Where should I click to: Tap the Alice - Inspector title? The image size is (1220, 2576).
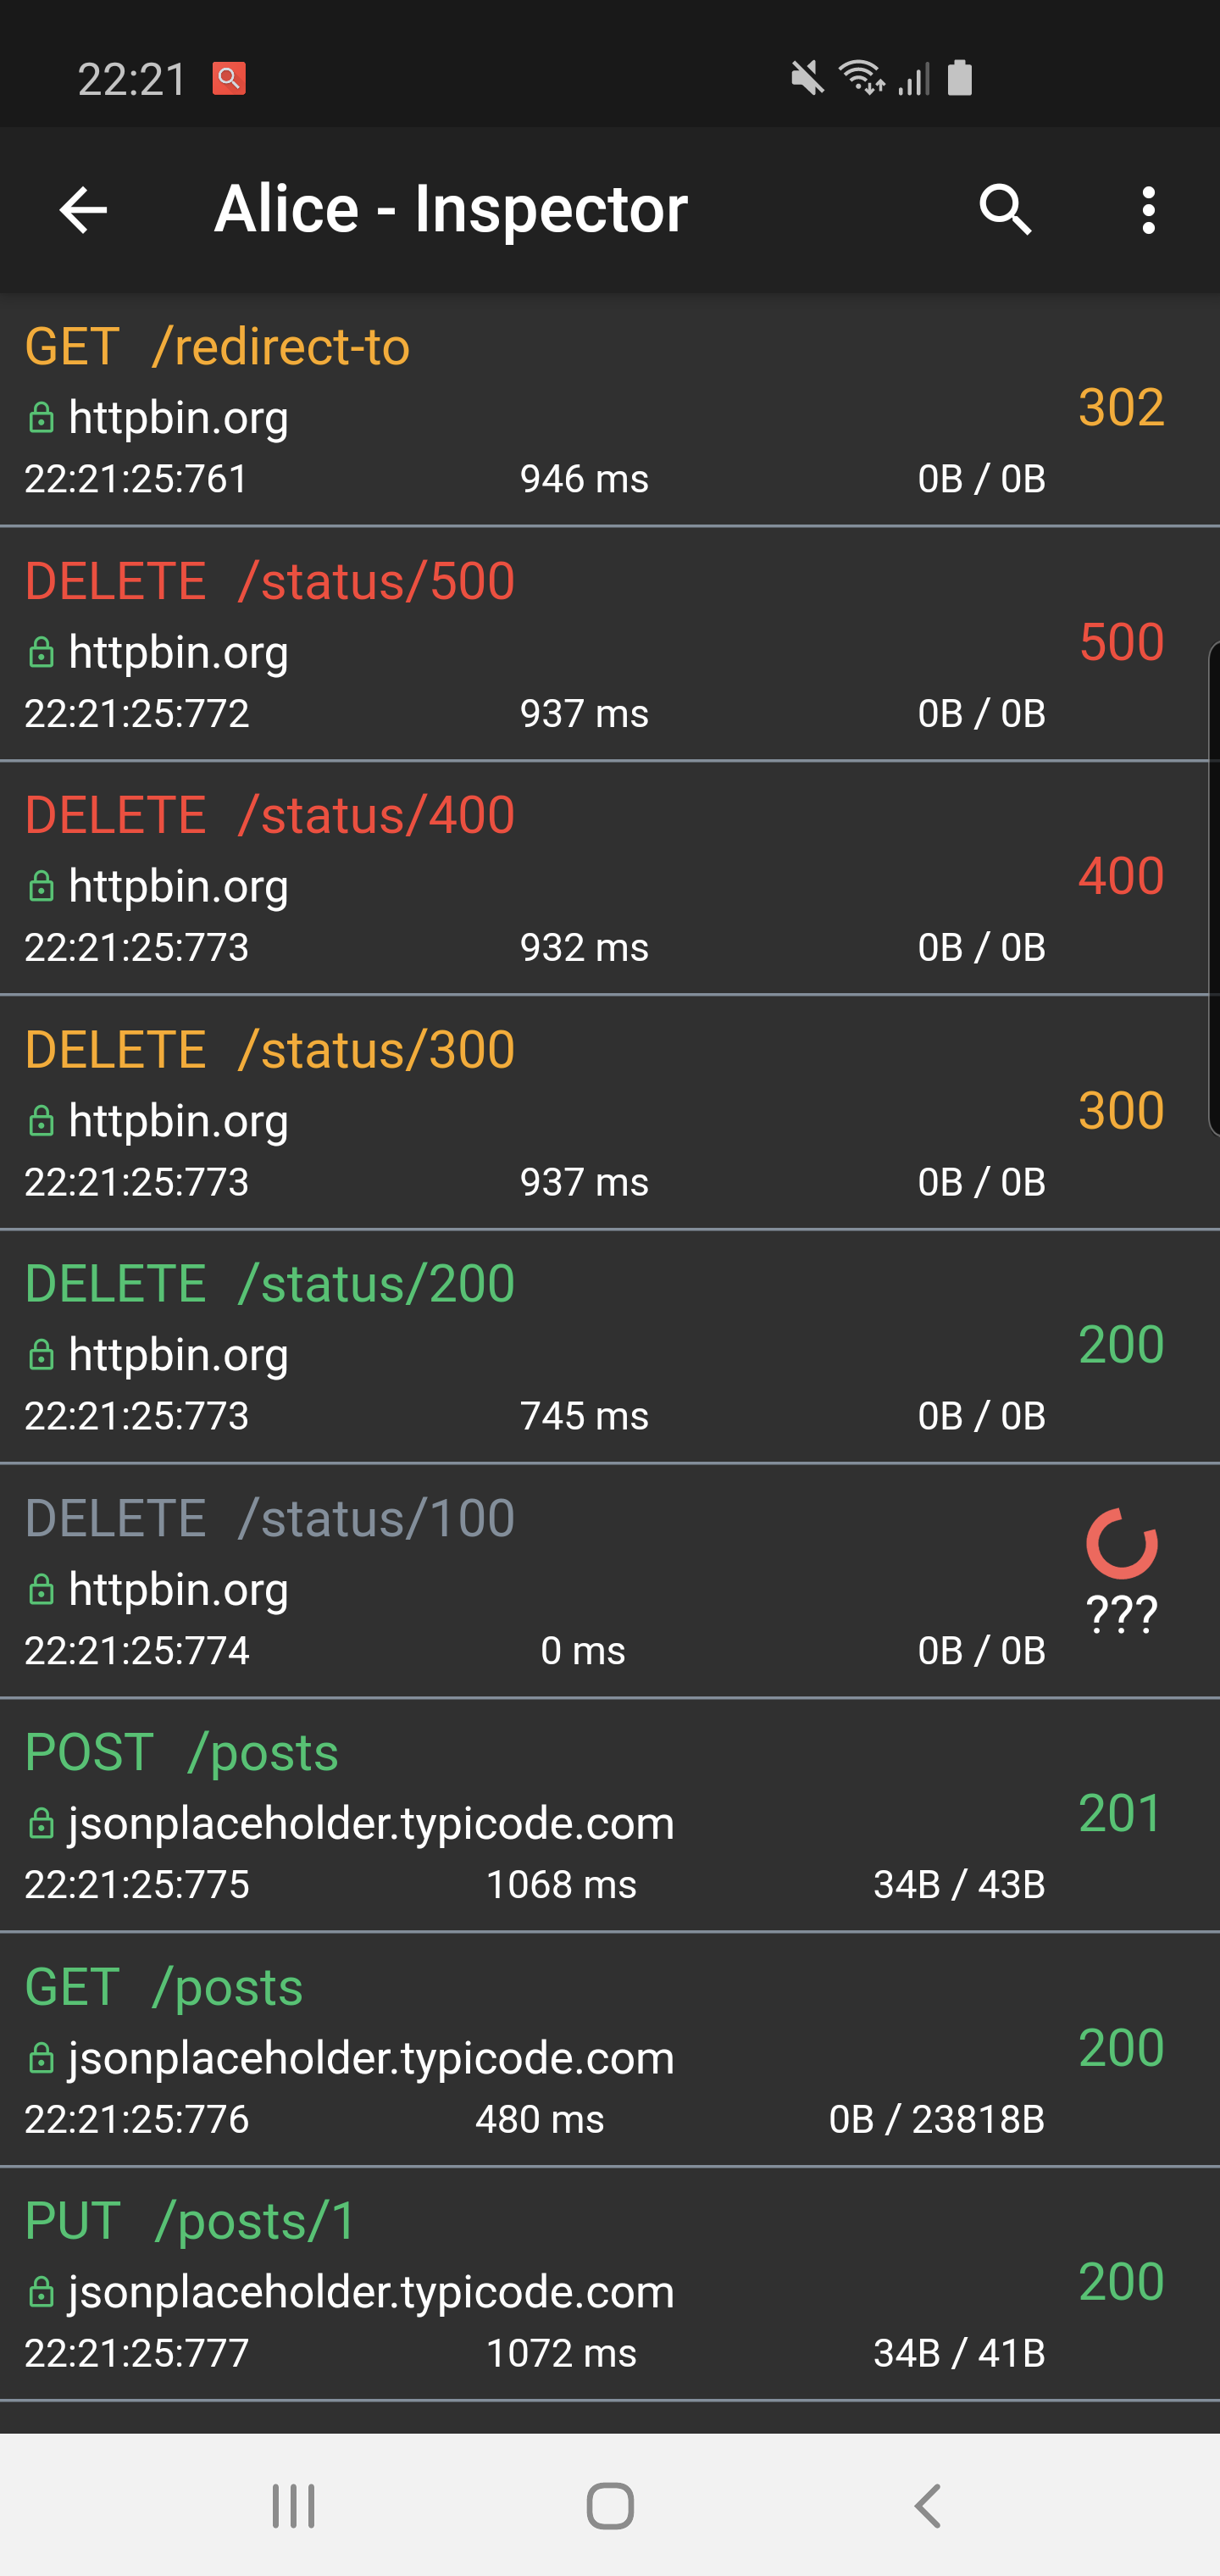pyautogui.click(x=451, y=209)
